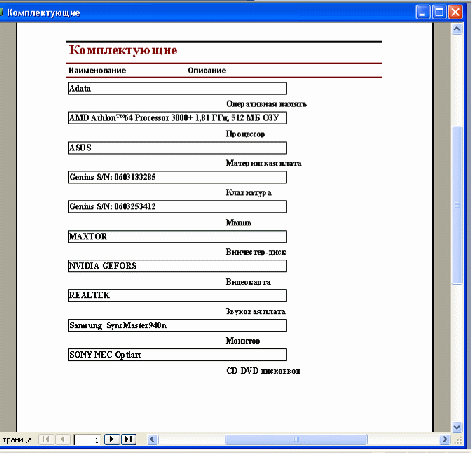Click the vertical scrollbar thumb
Image resolution: width=472 pixels, height=454 pixels.
[457, 205]
